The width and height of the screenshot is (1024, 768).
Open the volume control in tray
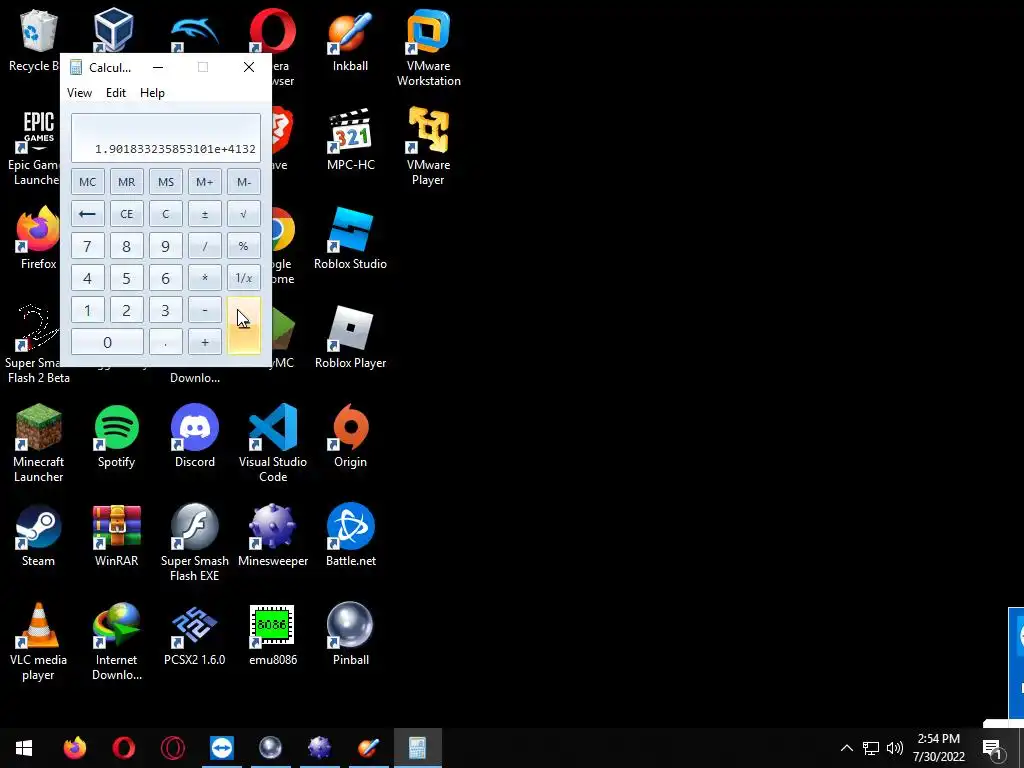[x=895, y=748]
